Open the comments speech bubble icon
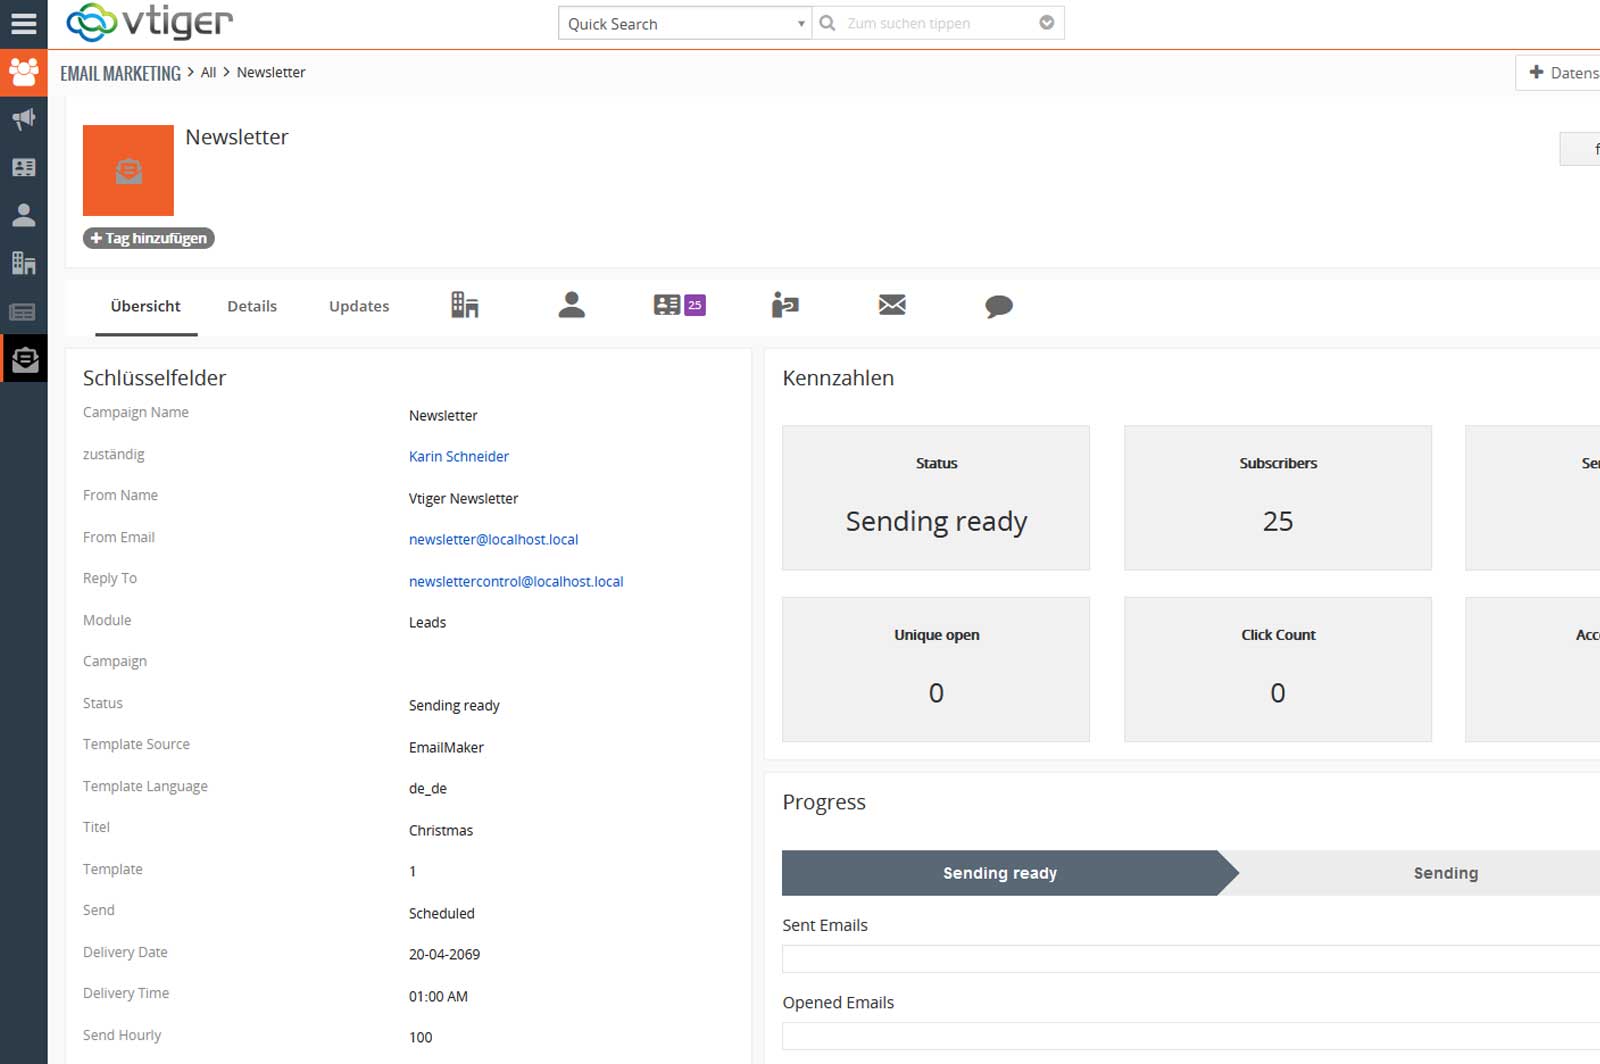 tap(998, 306)
